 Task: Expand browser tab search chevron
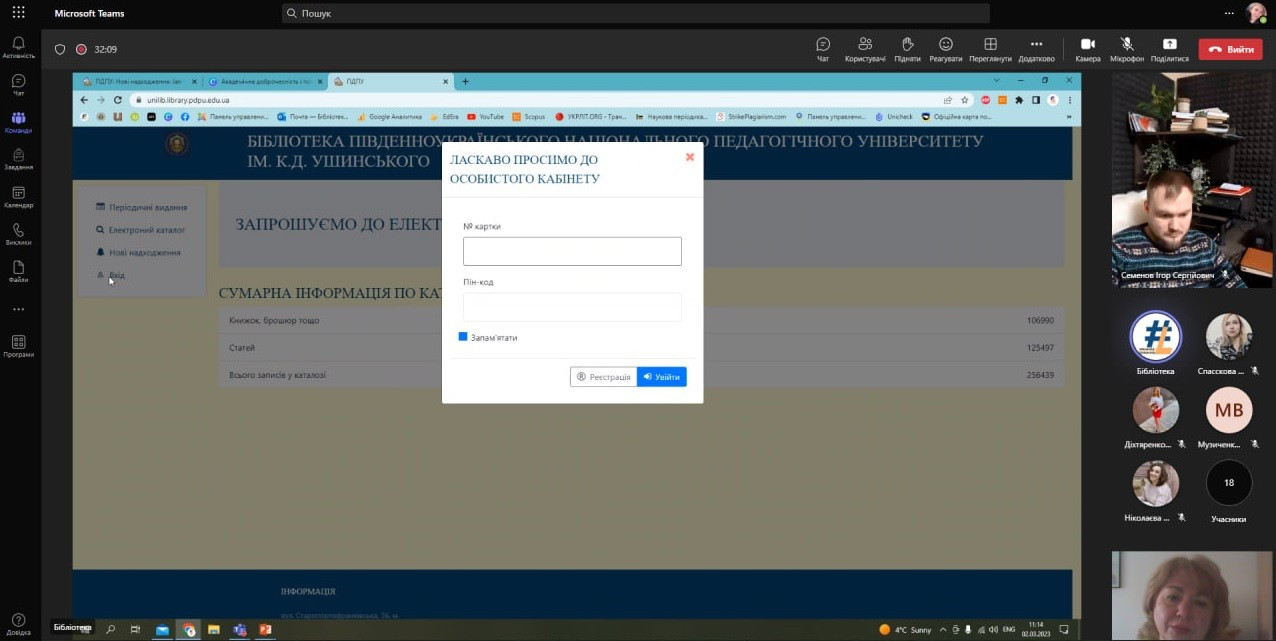coord(996,80)
